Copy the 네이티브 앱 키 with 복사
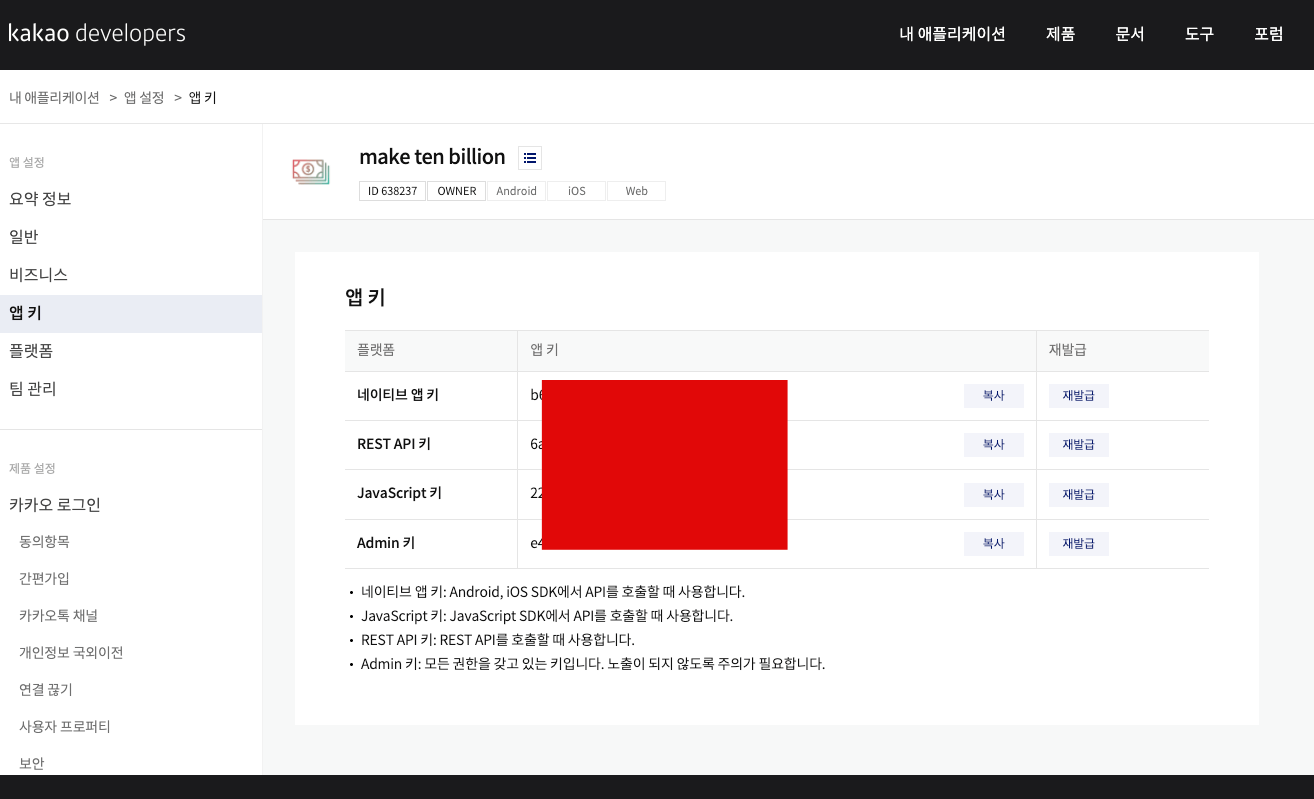1314x799 pixels. (994, 396)
